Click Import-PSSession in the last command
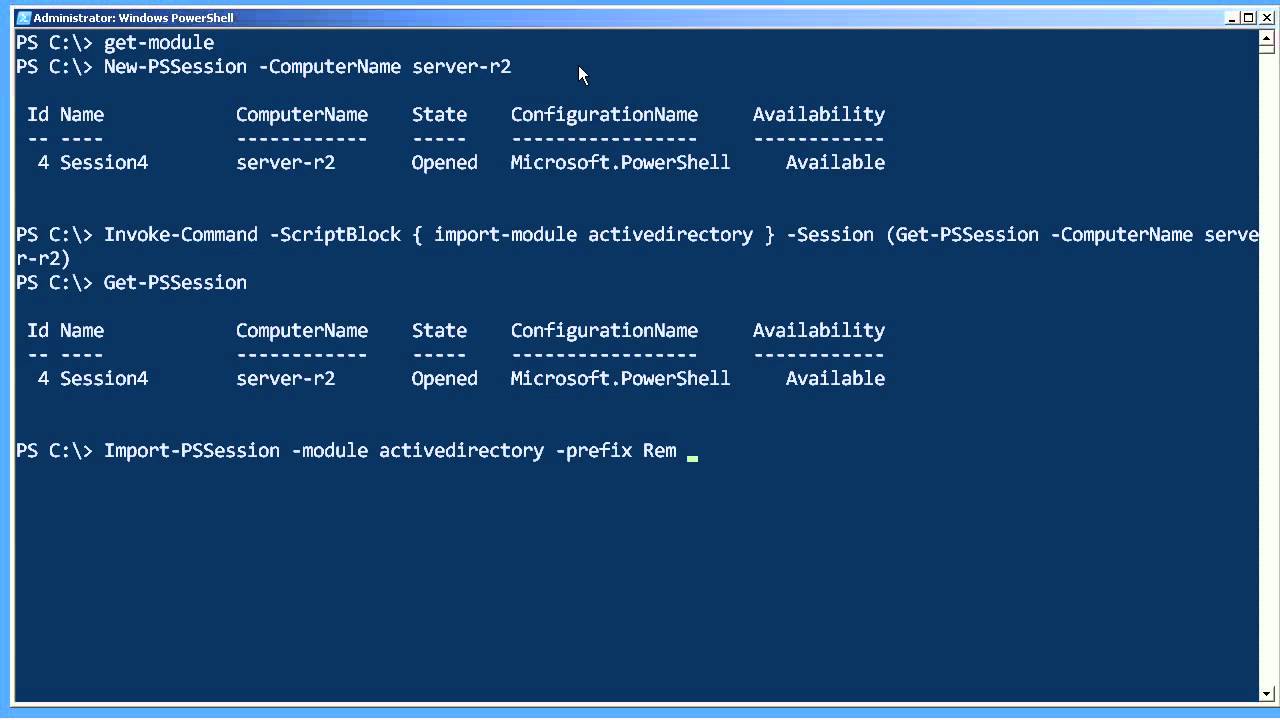Screen dimensions: 1280x720 click(x=192, y=450)
